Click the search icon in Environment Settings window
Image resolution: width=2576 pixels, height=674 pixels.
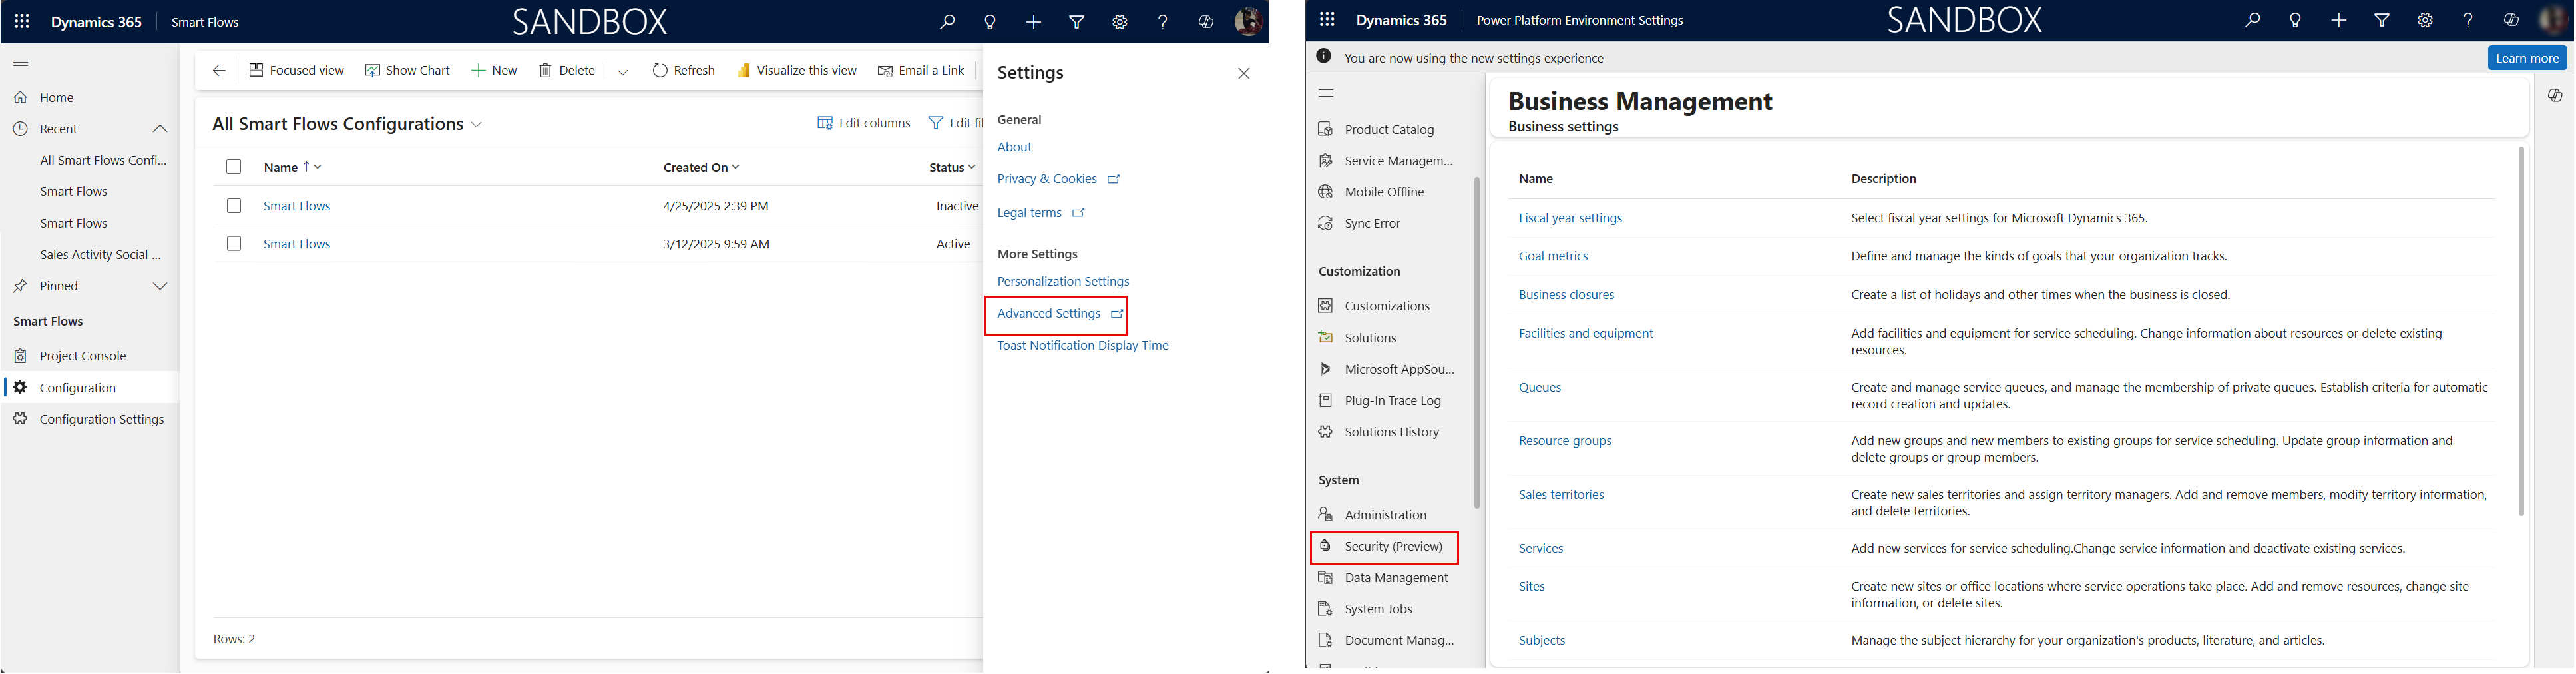tap(2253, 20)
